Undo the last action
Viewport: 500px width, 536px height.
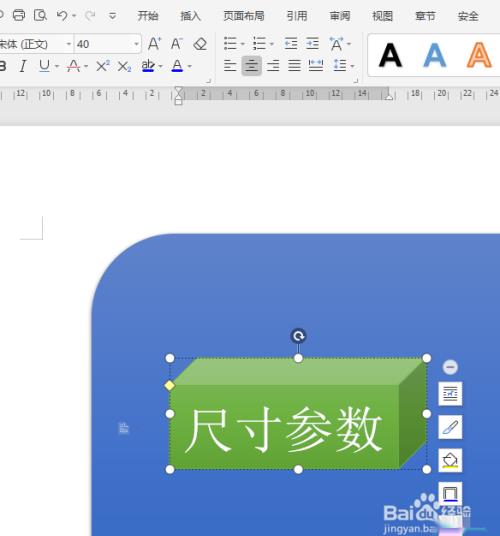click(x=62, y=15)
